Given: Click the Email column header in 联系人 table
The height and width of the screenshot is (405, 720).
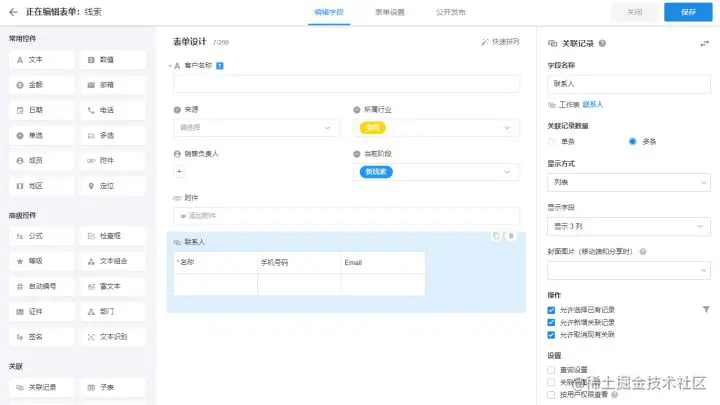Looking at the screenshot, I should click(382, 263).
